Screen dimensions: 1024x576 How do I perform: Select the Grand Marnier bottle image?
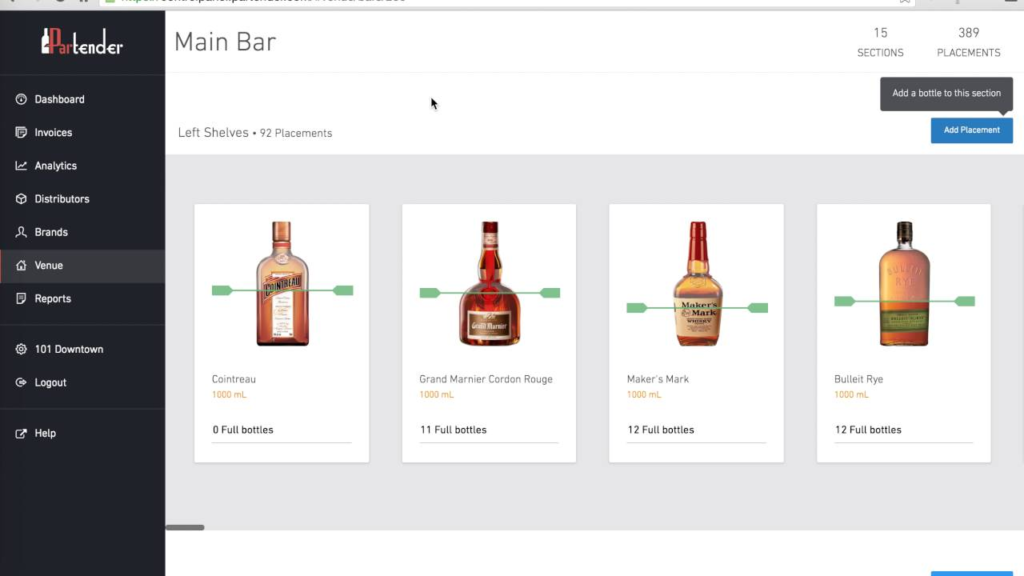pos(489,284)
